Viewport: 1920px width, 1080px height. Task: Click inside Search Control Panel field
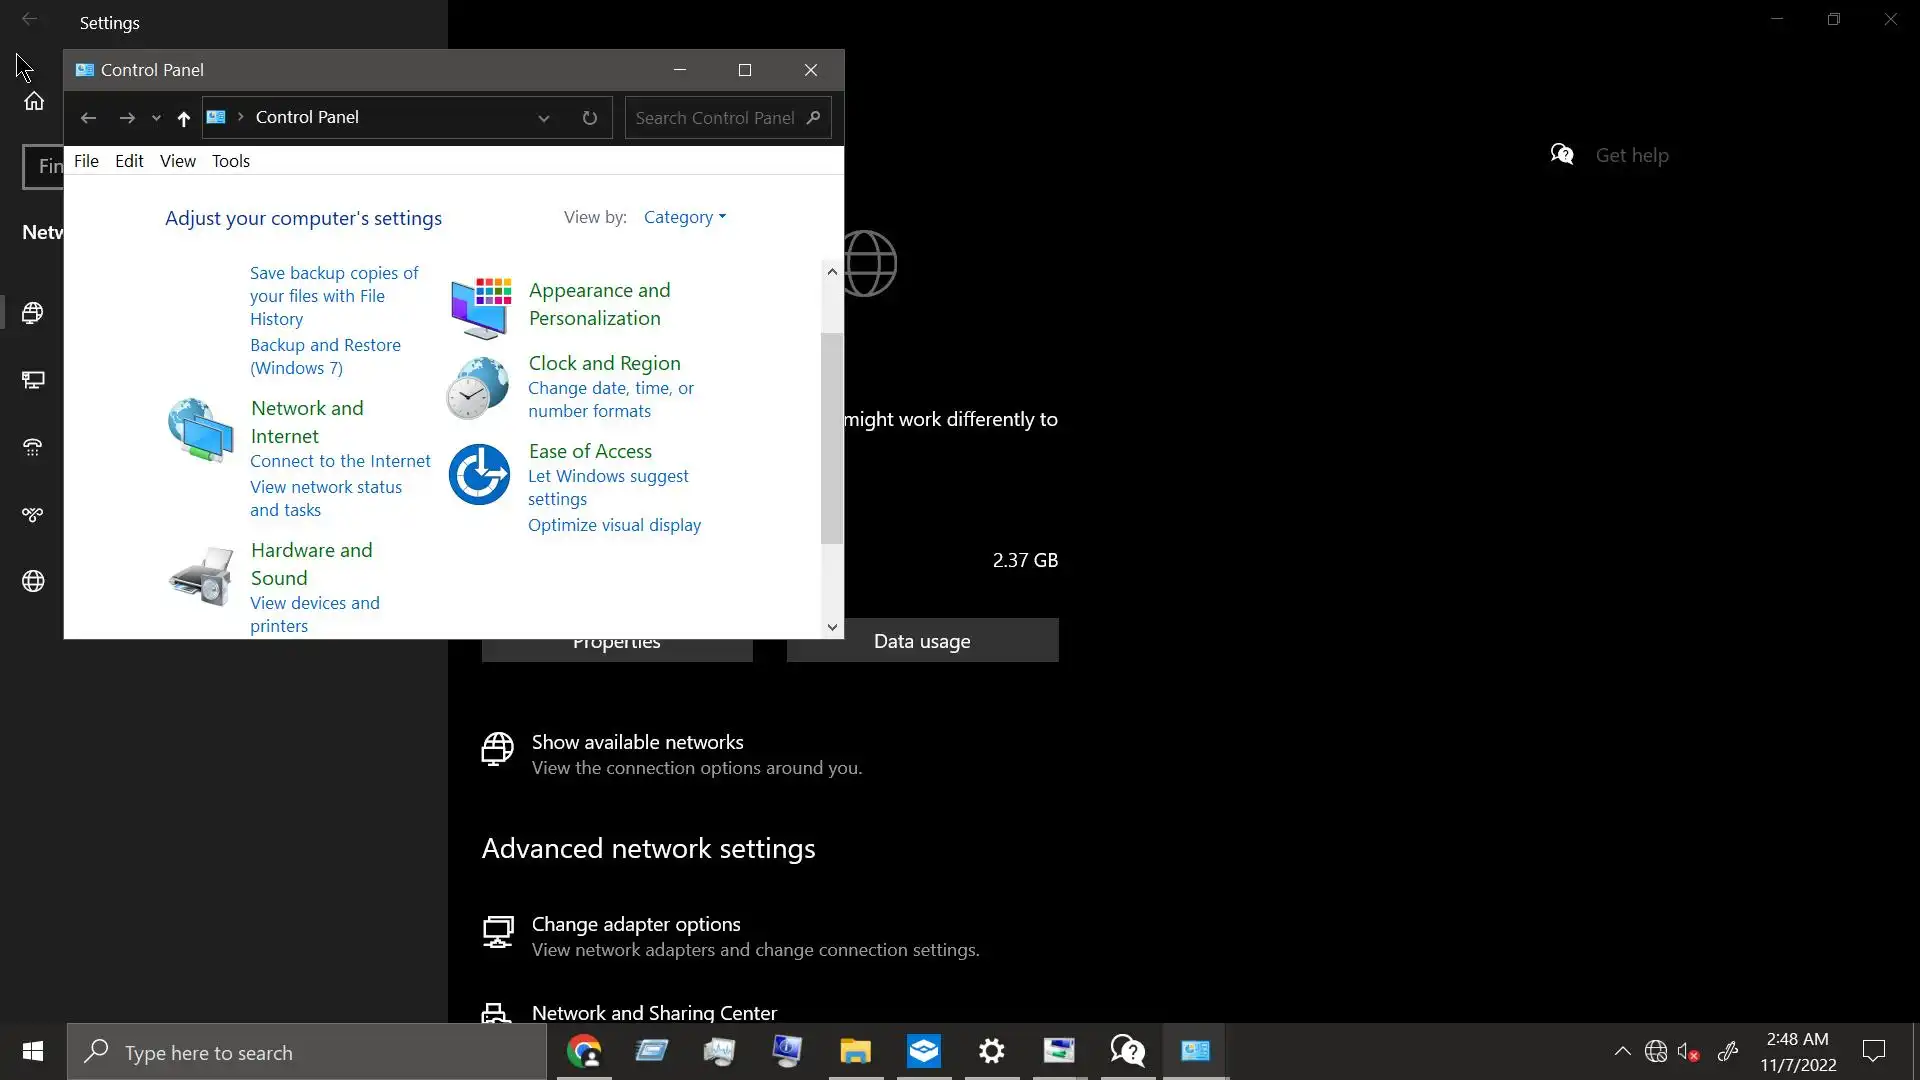(715, 118)
